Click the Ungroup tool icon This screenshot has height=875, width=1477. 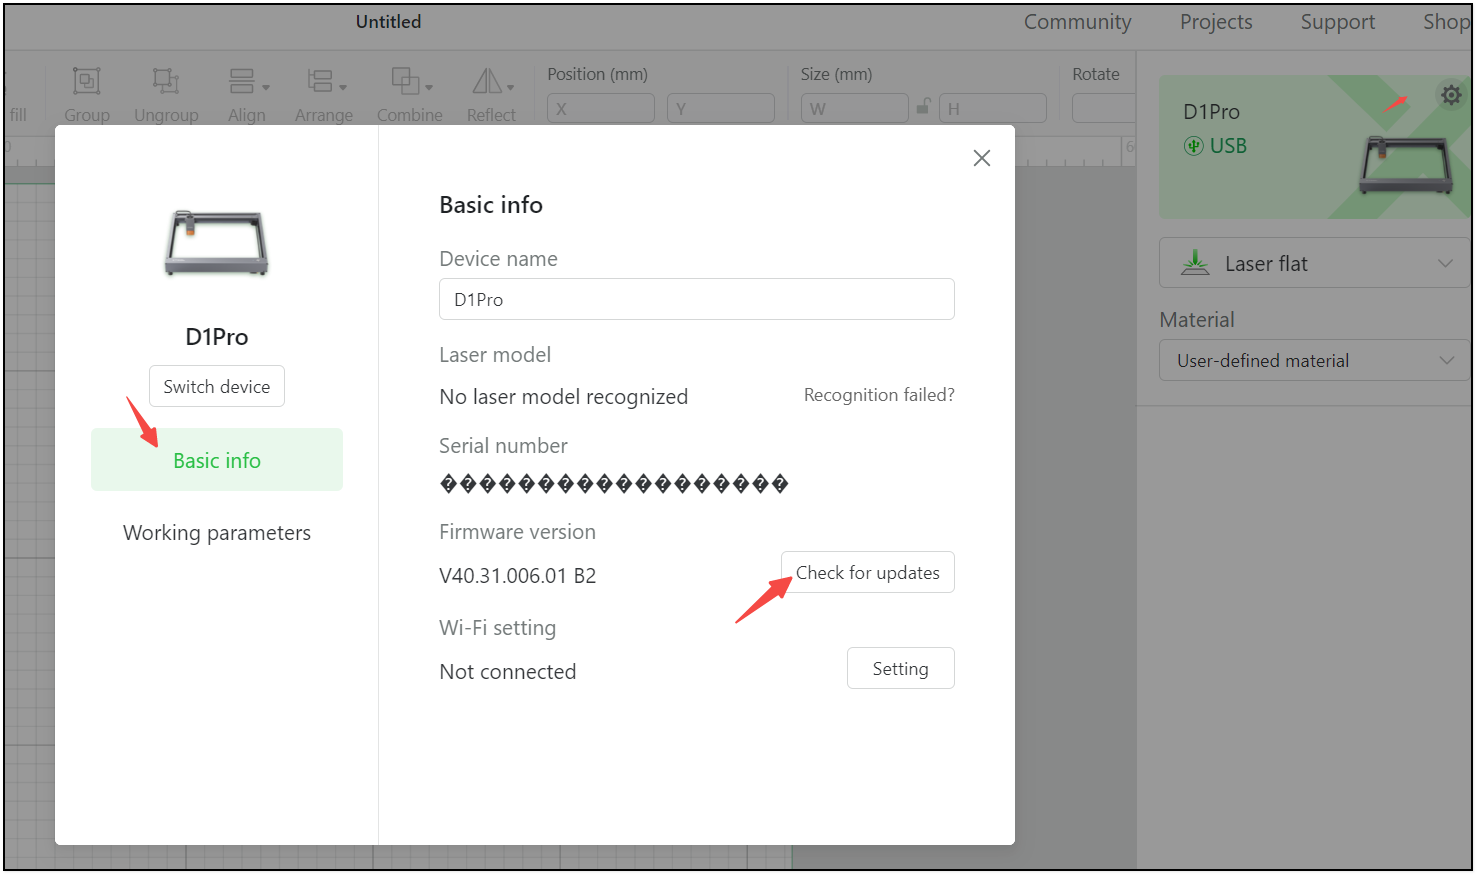pyautogui.click(x=166, y=82)
